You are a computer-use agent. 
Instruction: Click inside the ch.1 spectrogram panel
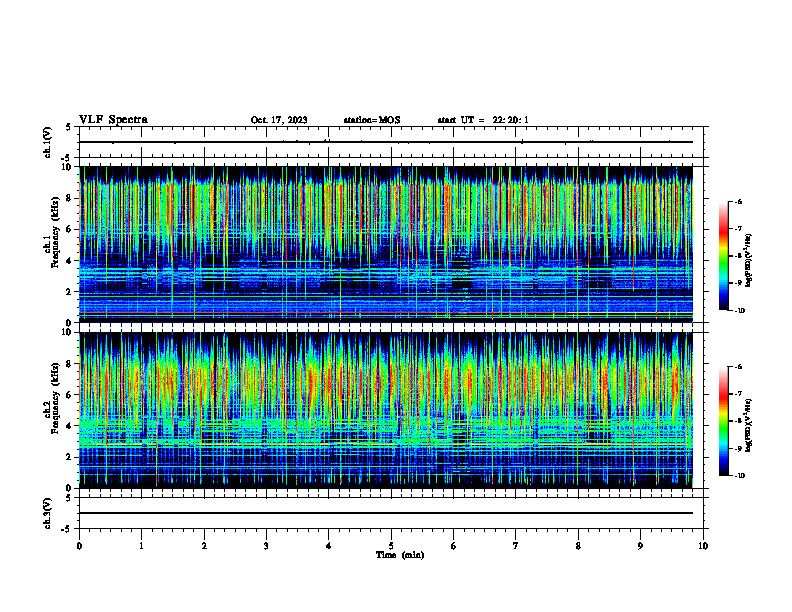pyautogui.click(x=385, y=244)
